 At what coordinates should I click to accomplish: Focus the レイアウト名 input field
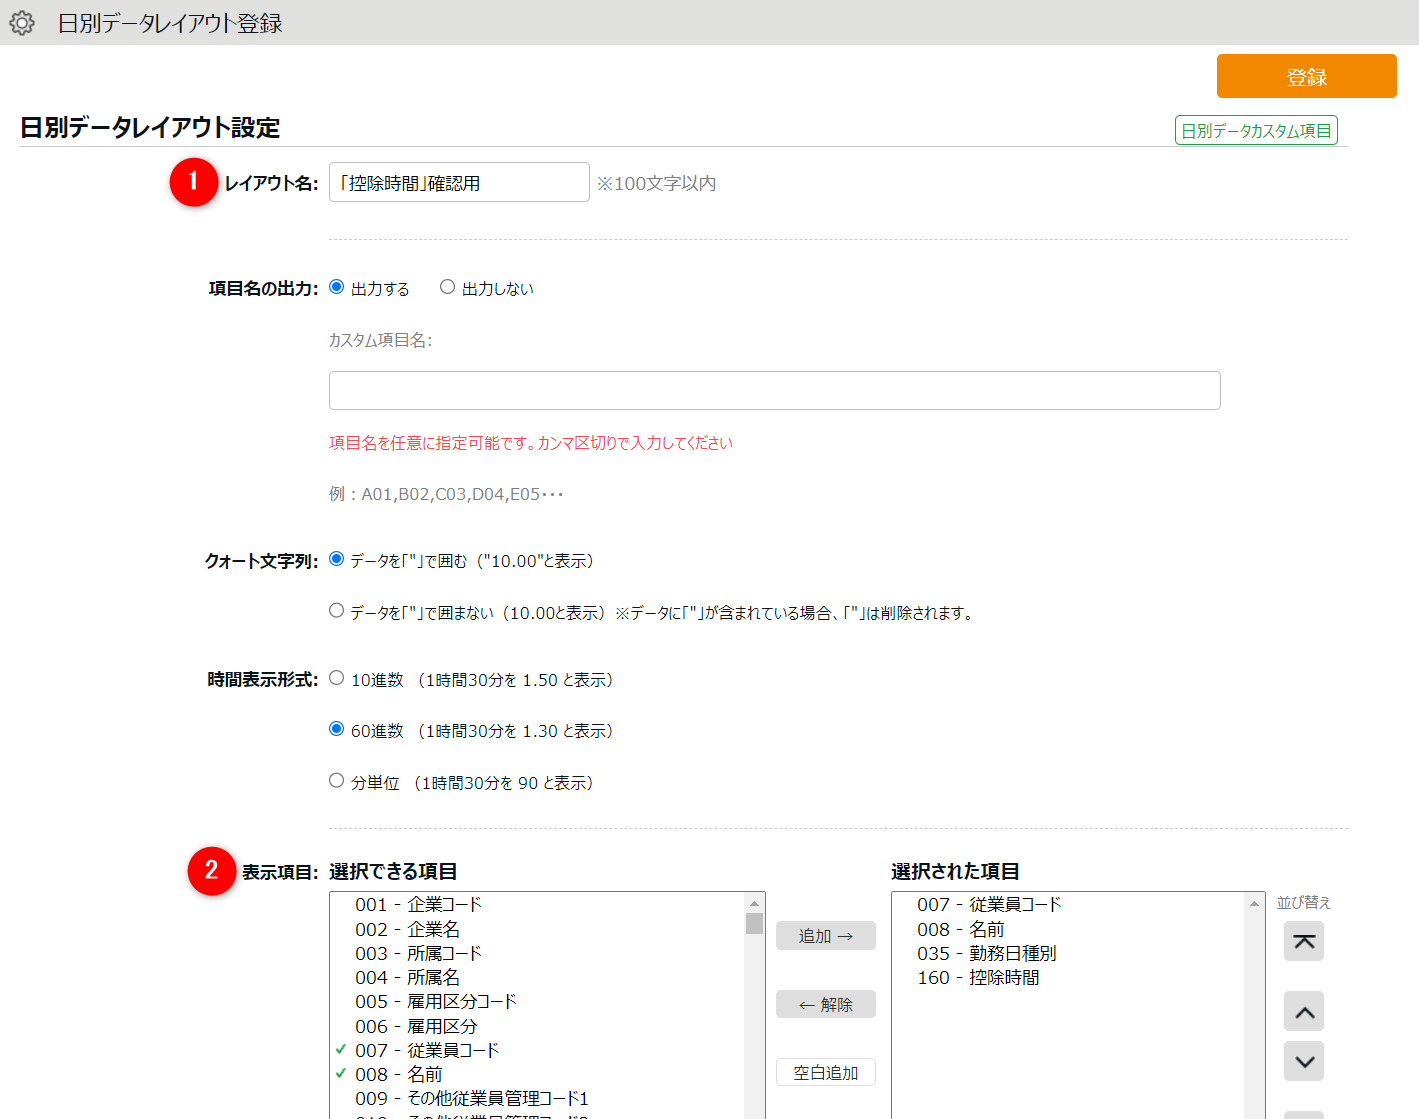click(x=459, y=182)
